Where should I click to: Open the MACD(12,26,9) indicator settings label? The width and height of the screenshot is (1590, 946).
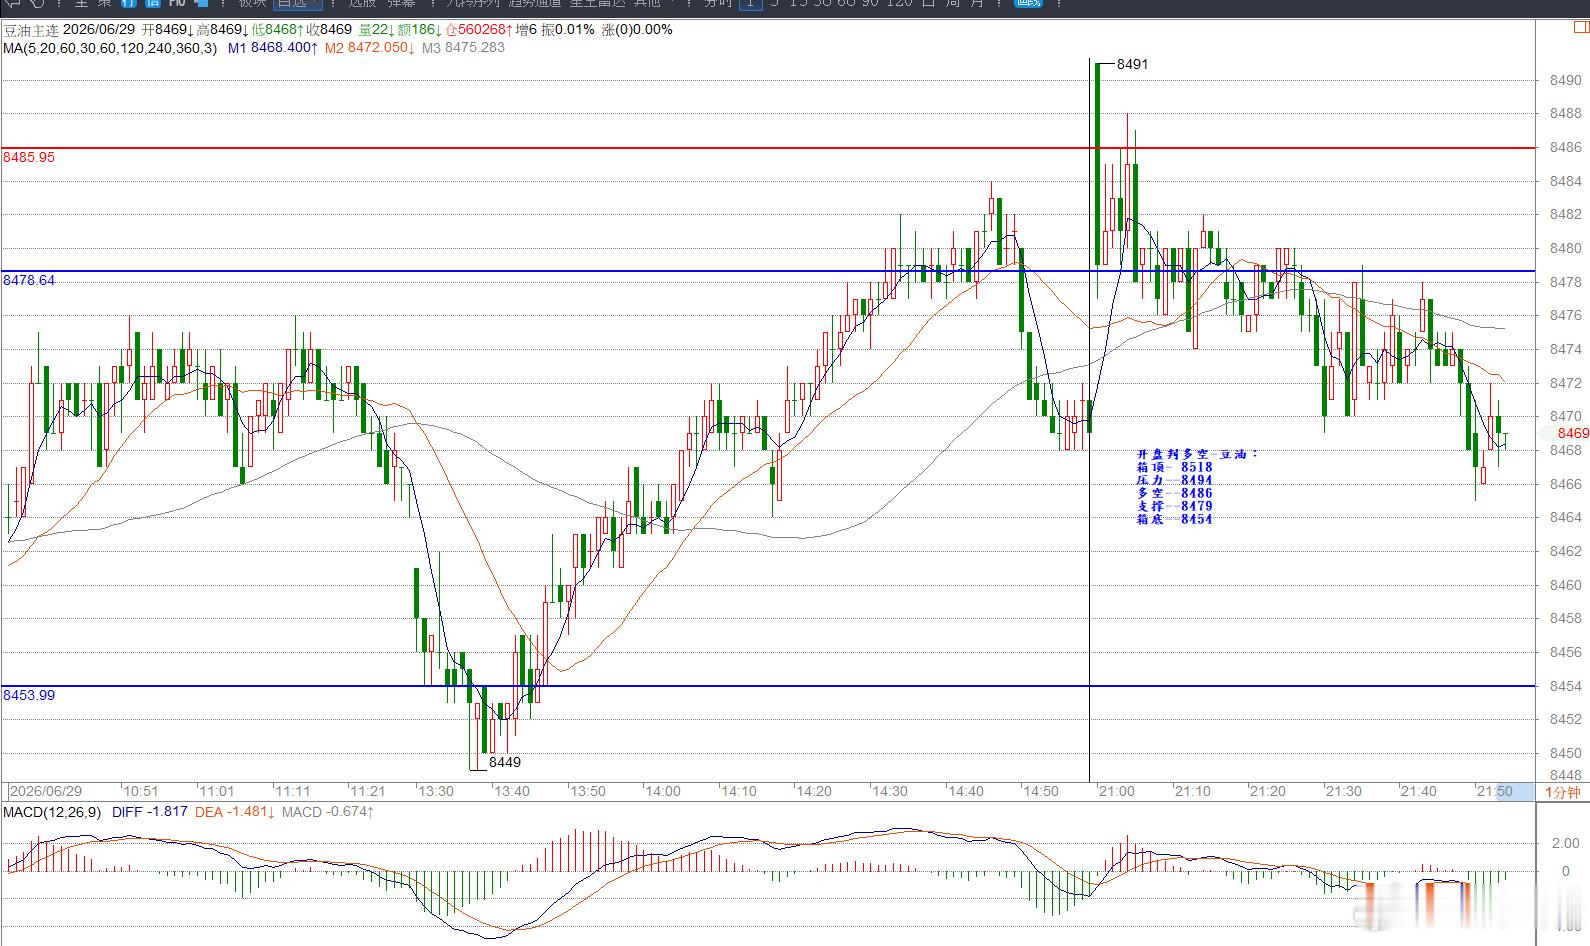[x=52, y=812]
